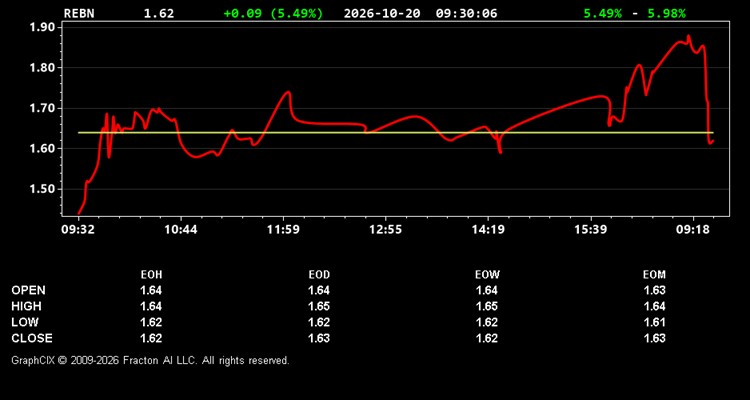Click the LOW row label

tap(25, 322)
